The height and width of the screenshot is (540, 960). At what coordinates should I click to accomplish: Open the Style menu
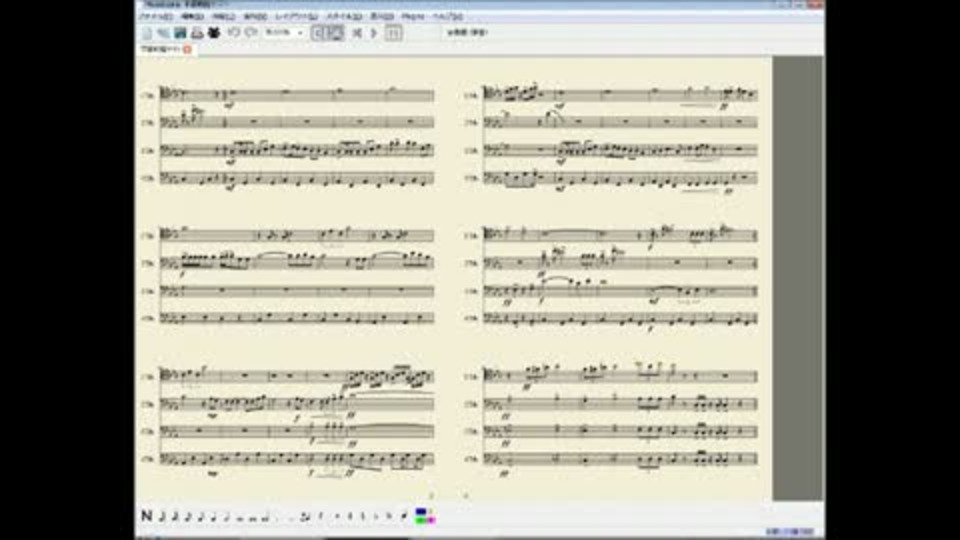coord(344,17)
